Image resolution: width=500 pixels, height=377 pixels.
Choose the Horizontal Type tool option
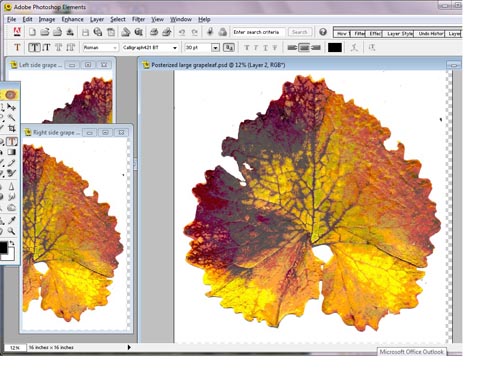pyautogui.click(x=34, y=47)
